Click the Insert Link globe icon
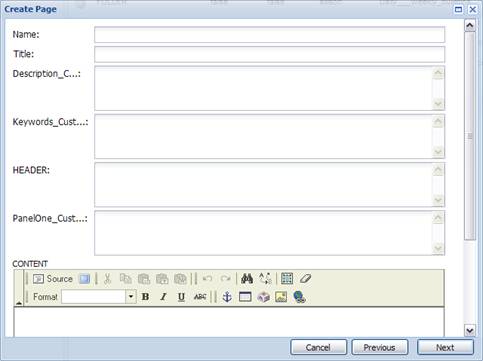This screenshot has width=483, height=361. (x=299, y=297)
